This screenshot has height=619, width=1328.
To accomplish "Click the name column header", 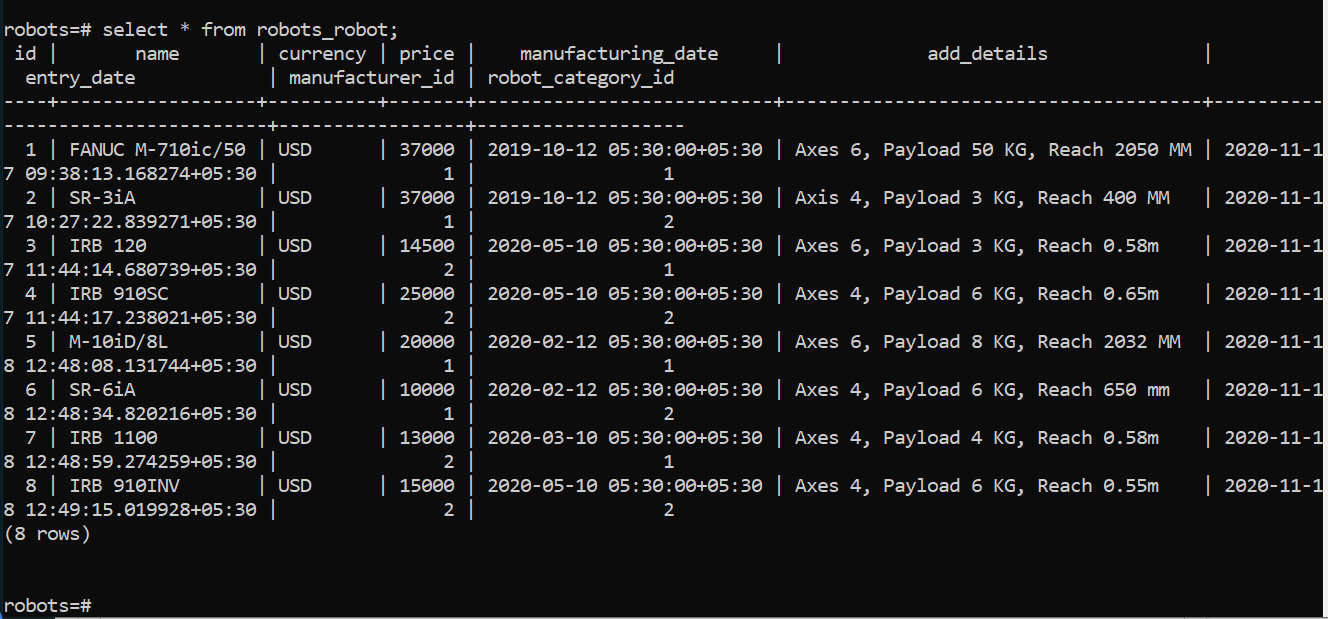I will click(x=157, y=54).
